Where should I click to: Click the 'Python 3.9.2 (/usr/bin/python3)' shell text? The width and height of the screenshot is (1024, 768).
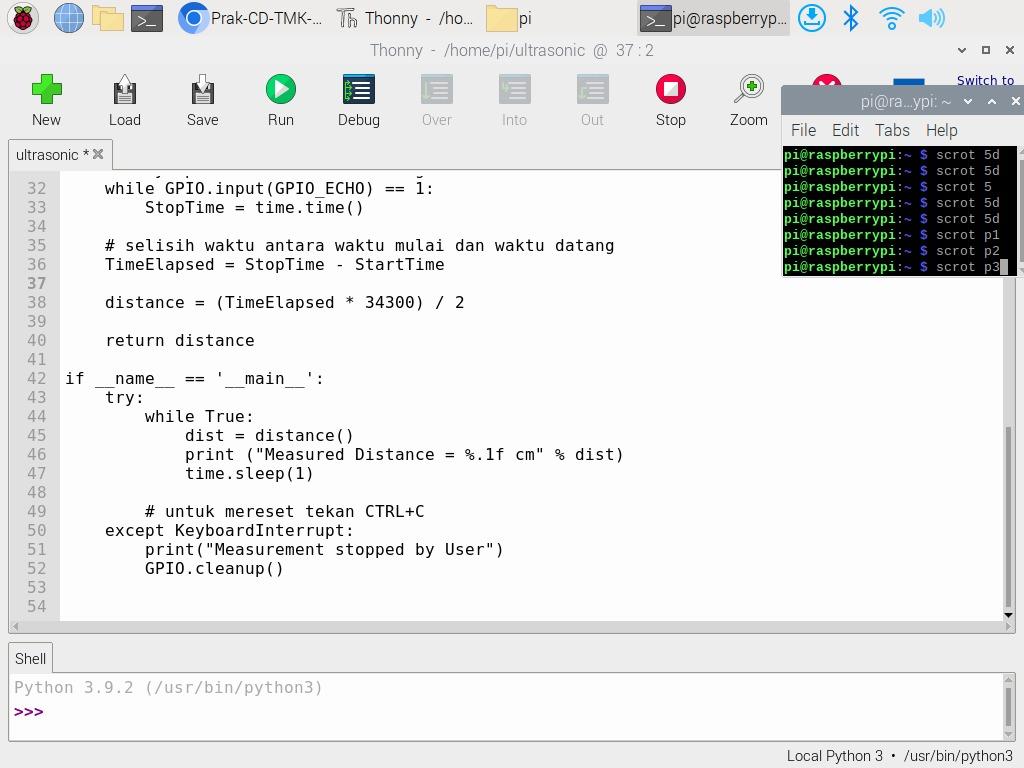[x=168, y=688]
